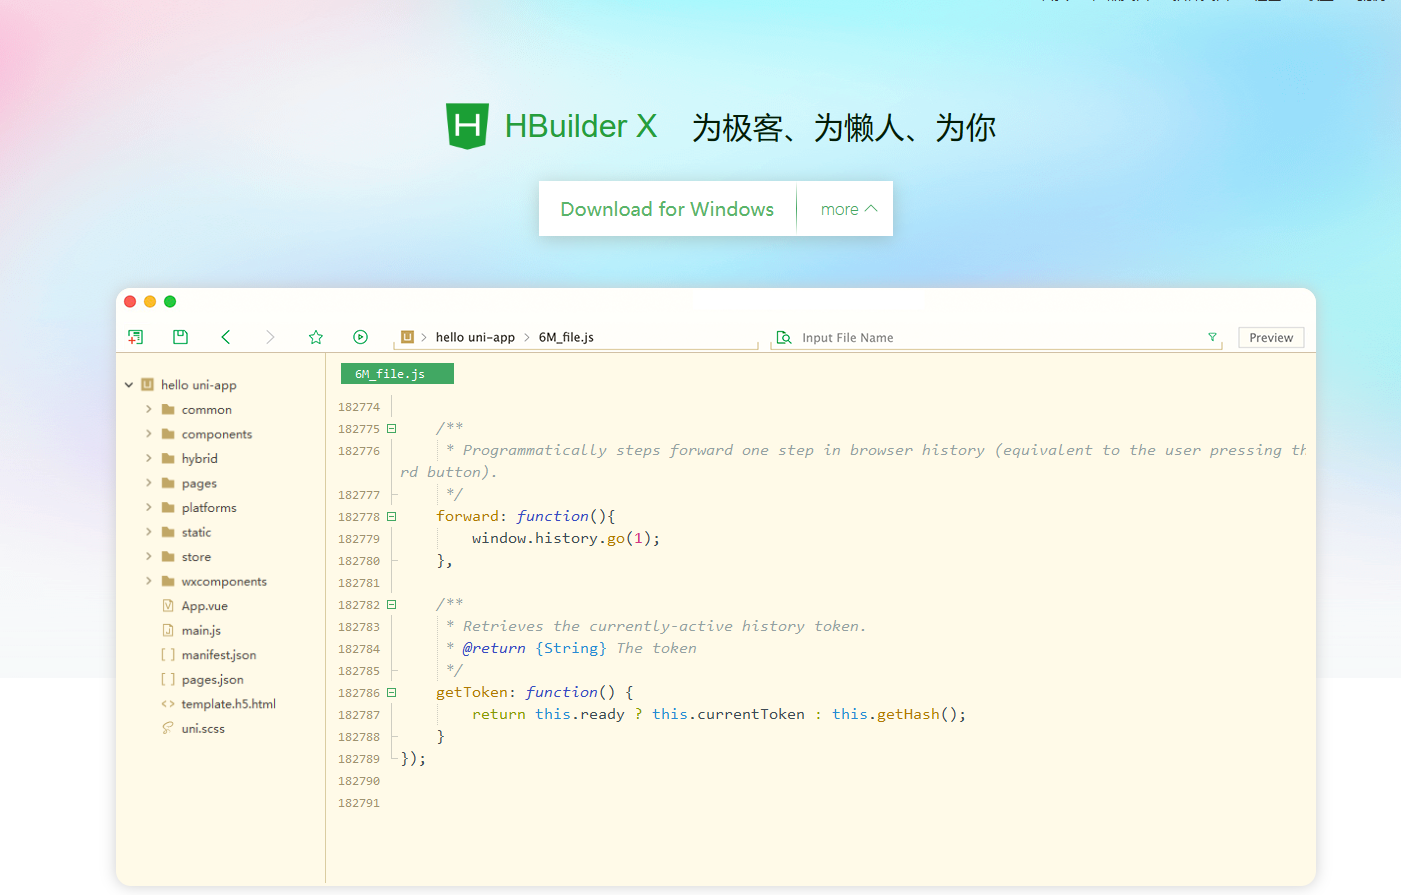Image resolution: width=1401 pixels, height=895 pixels.
Task: Click the Preview button
Action: (1271, 337)
